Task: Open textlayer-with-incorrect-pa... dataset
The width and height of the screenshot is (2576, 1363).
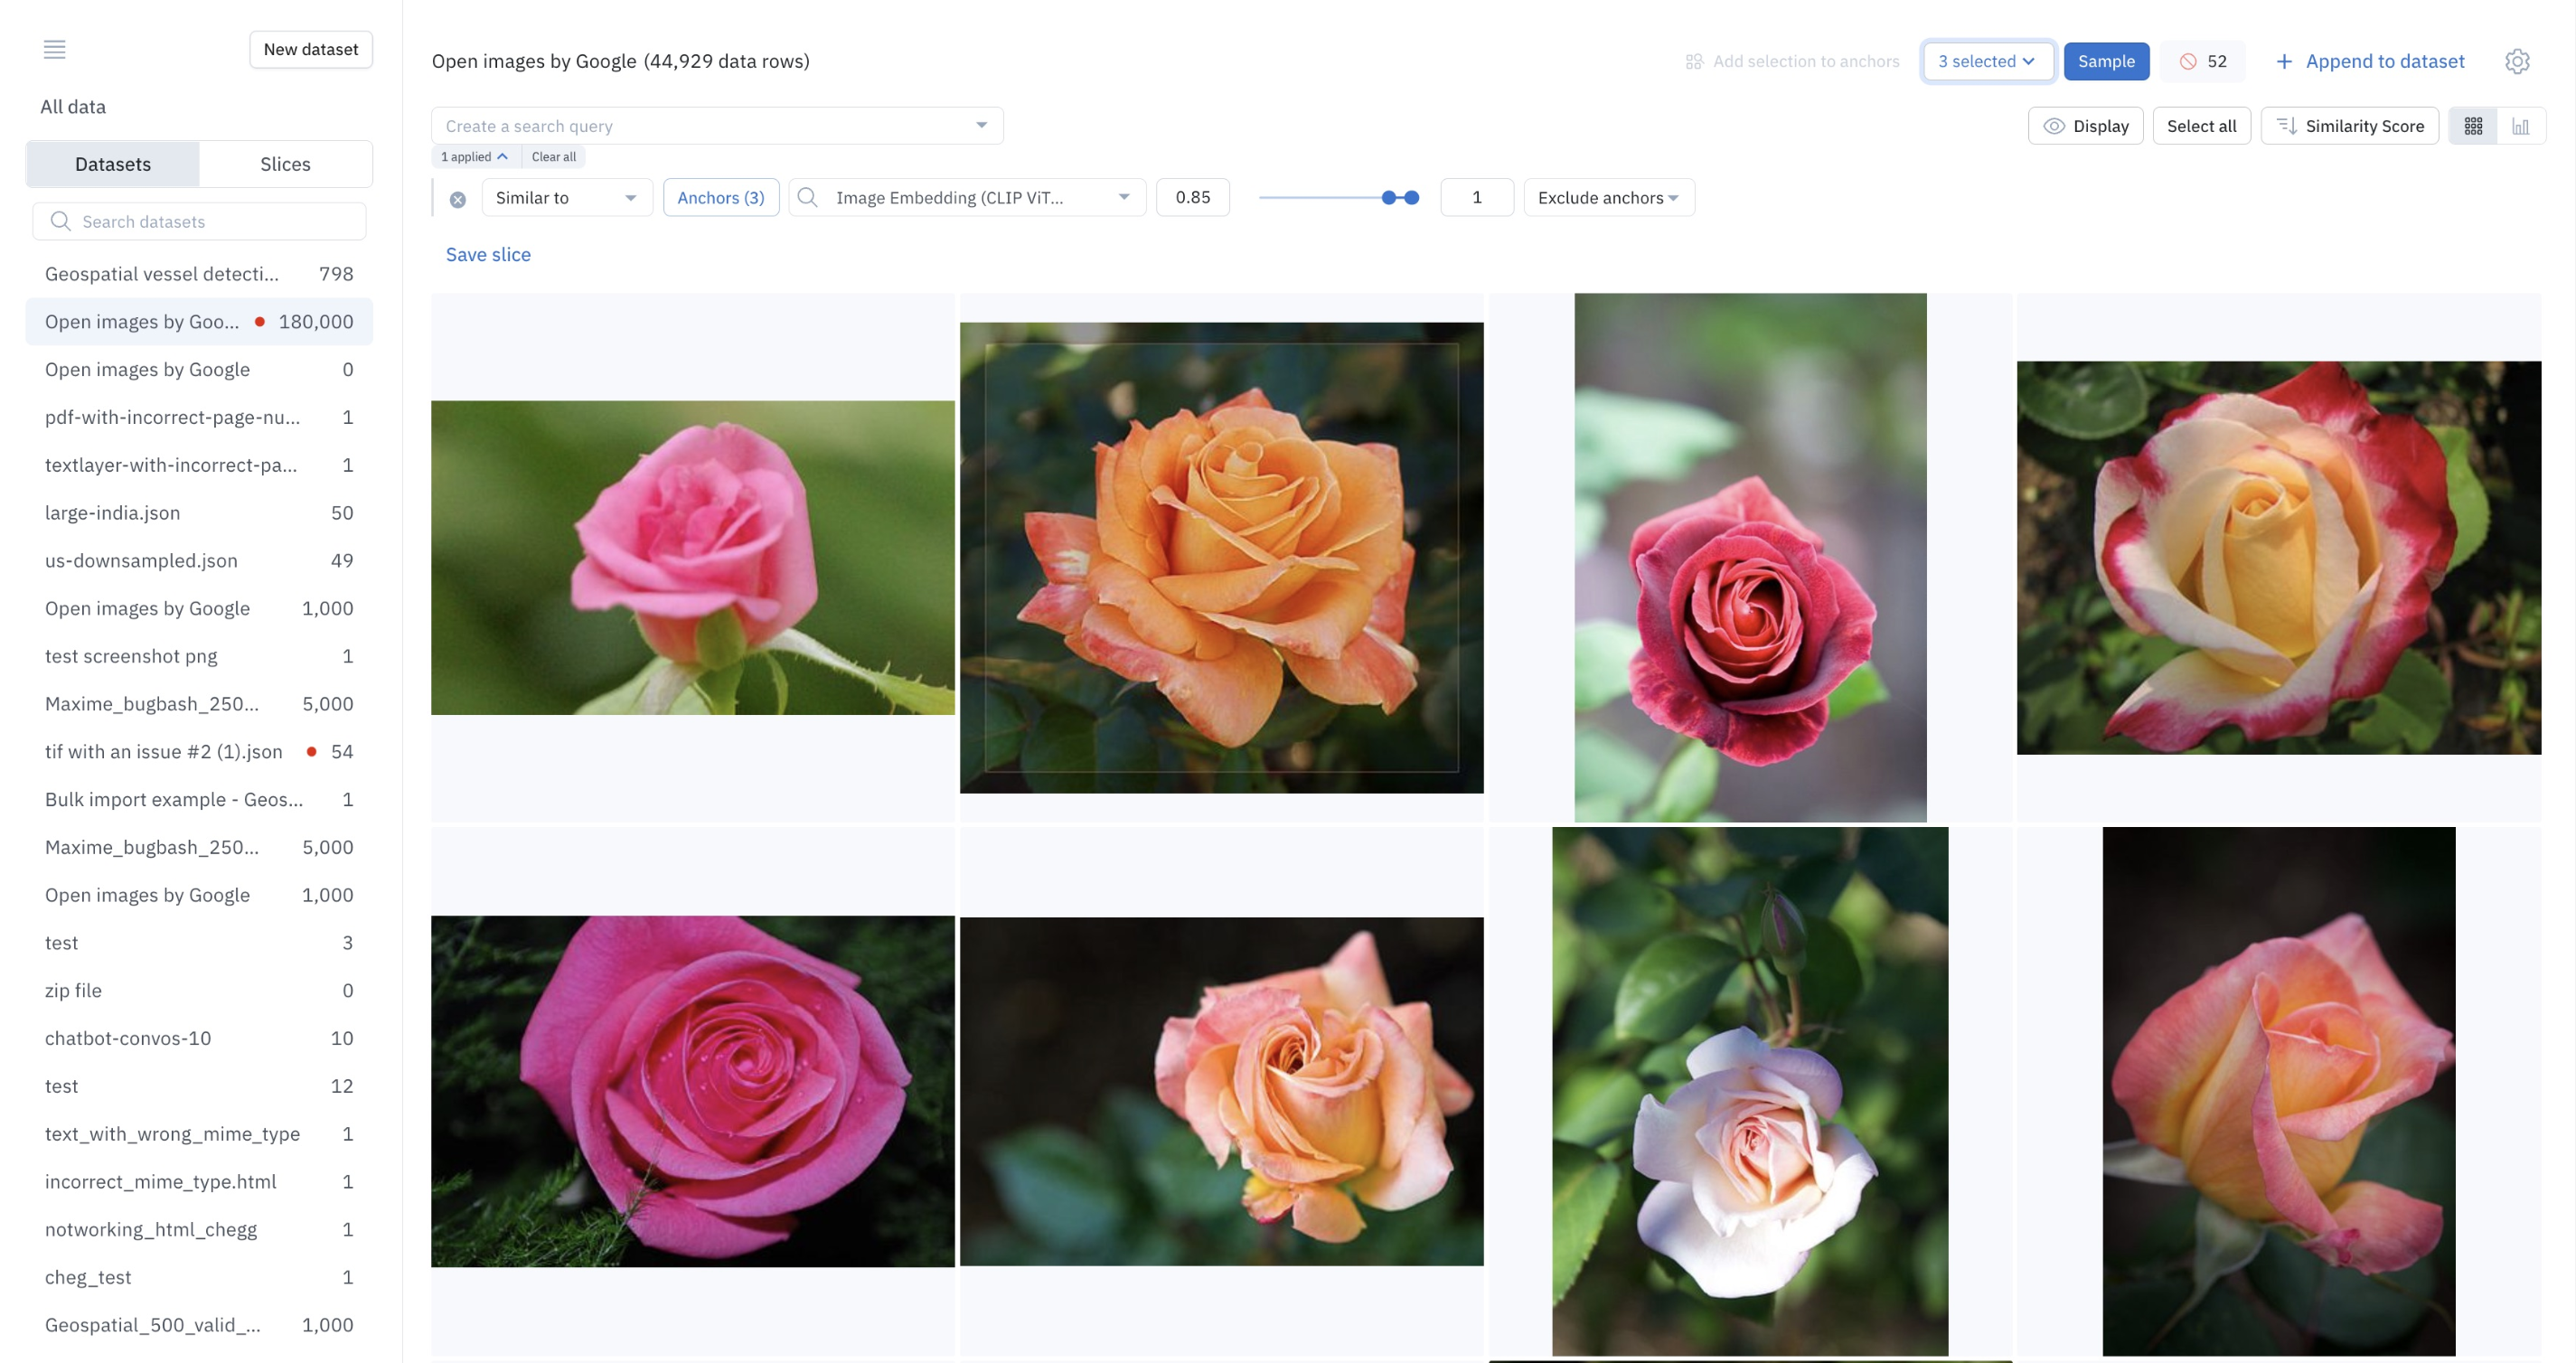Action: (x=199, y=465)
